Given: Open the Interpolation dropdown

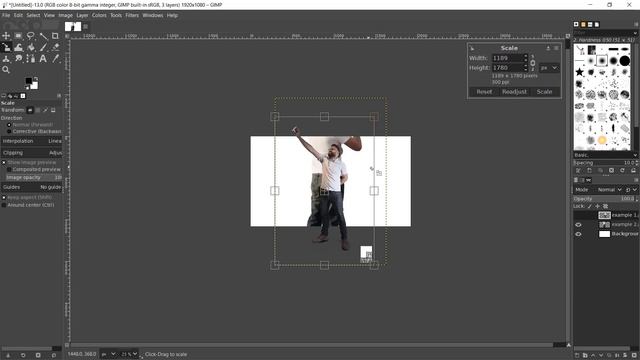Looking at the screenshot, I should coord(31,141).
